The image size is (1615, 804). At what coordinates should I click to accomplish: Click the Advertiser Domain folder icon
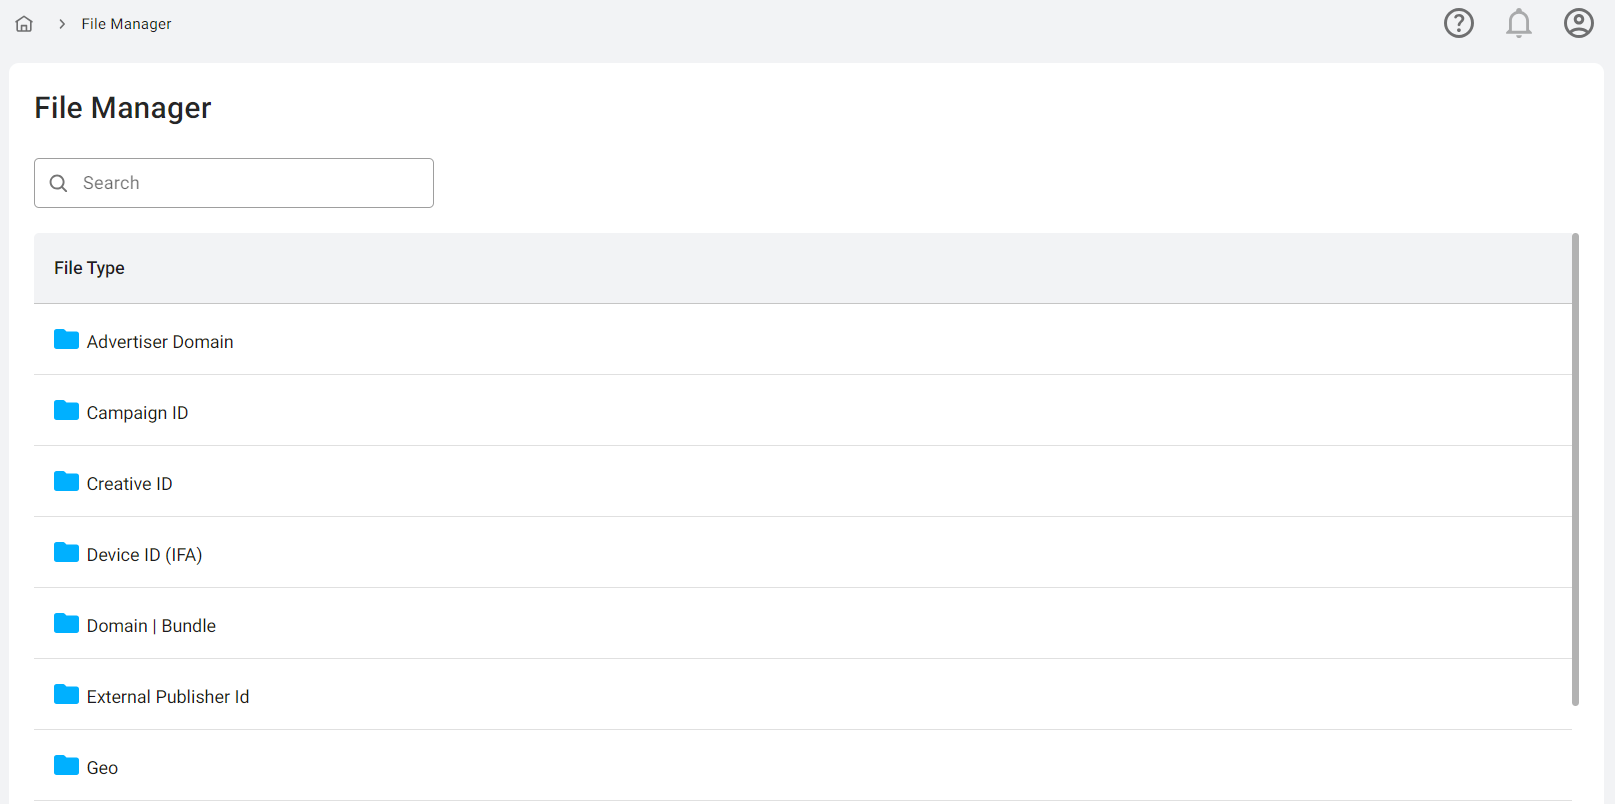coord(66,340)
